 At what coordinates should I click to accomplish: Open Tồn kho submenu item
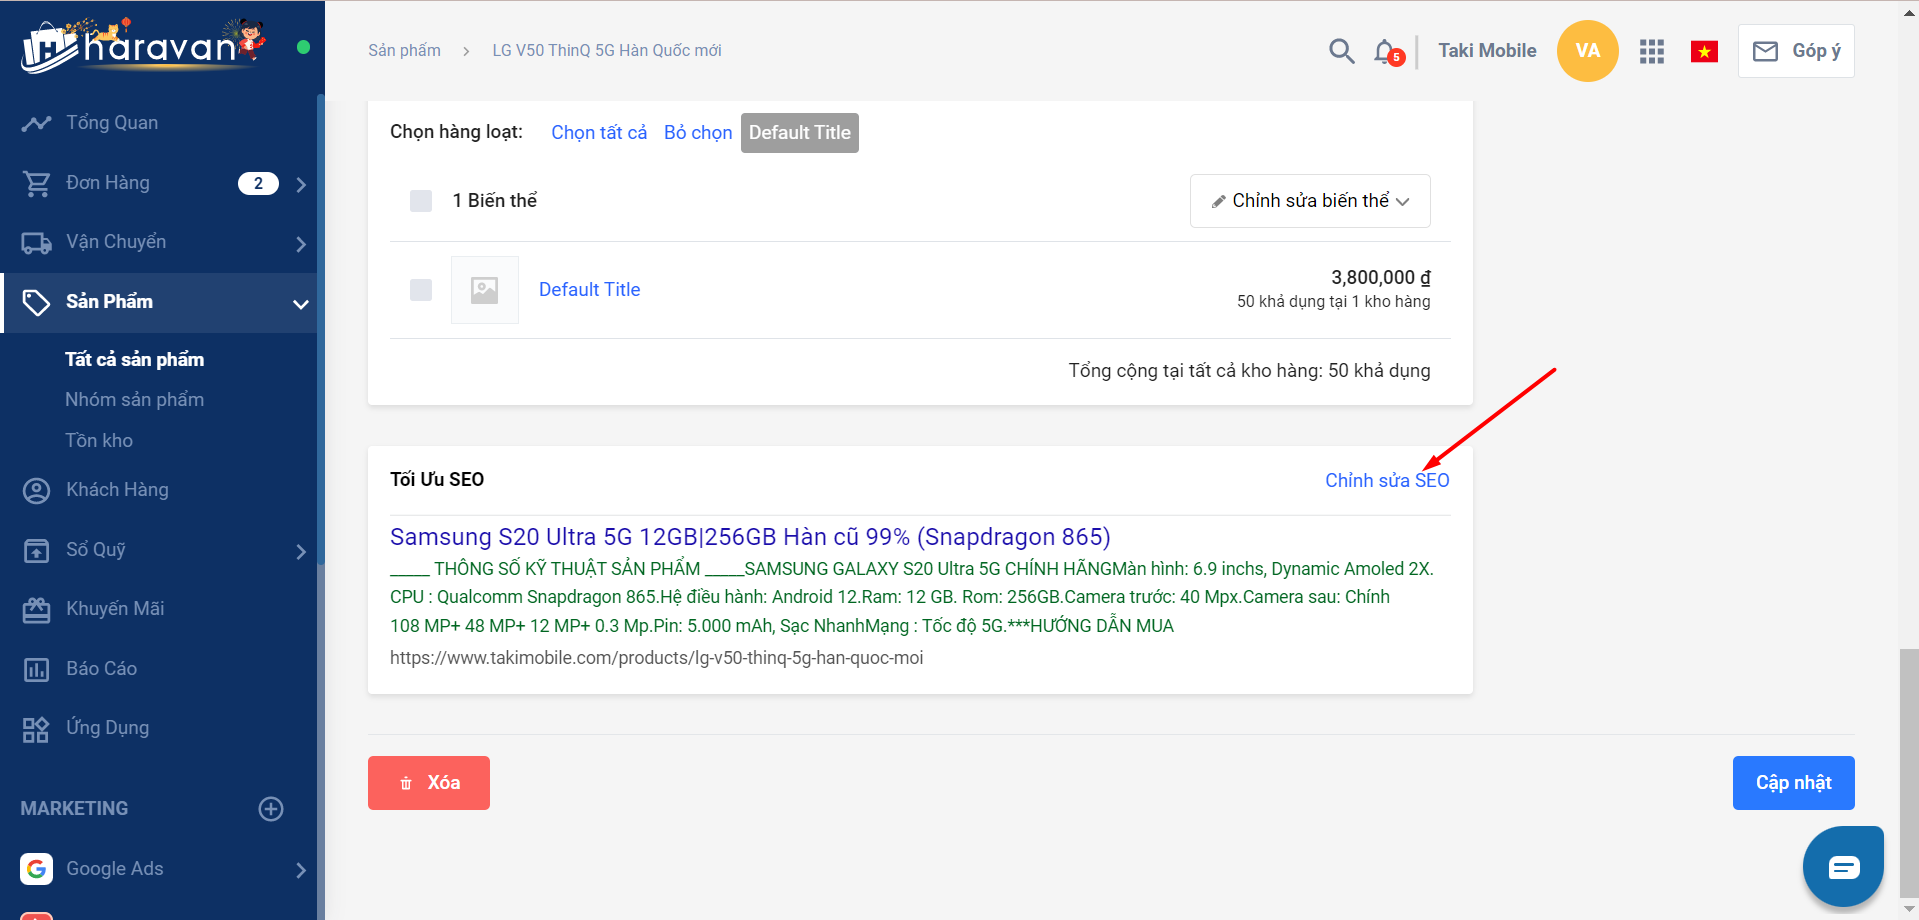99,441
